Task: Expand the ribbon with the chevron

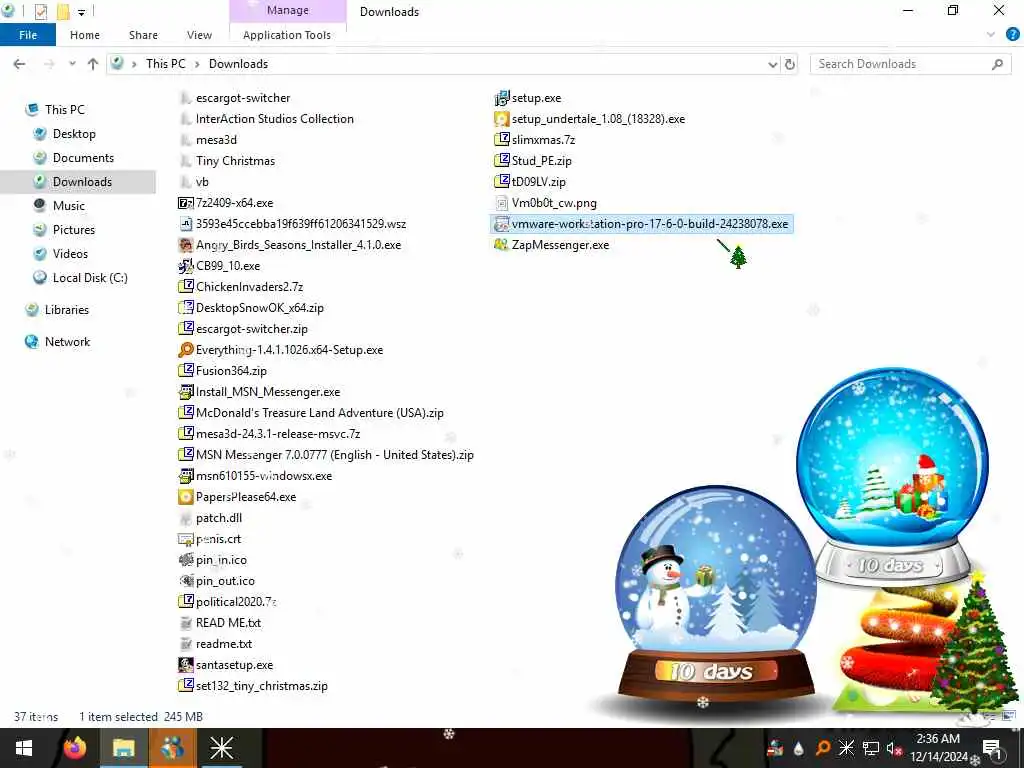Action: click(991, 35)
